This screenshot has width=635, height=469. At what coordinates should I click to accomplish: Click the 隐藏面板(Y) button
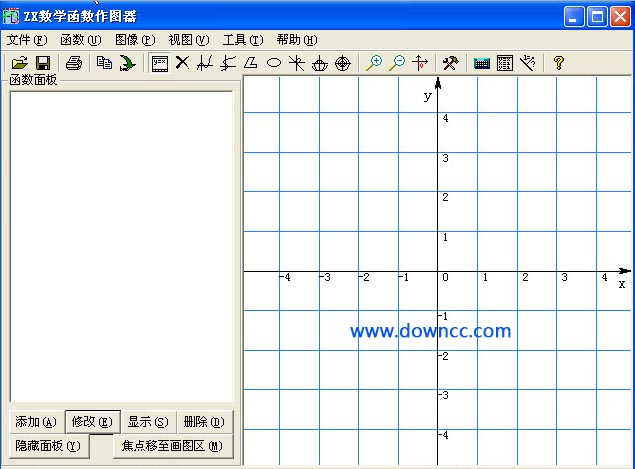click(48, 446)
